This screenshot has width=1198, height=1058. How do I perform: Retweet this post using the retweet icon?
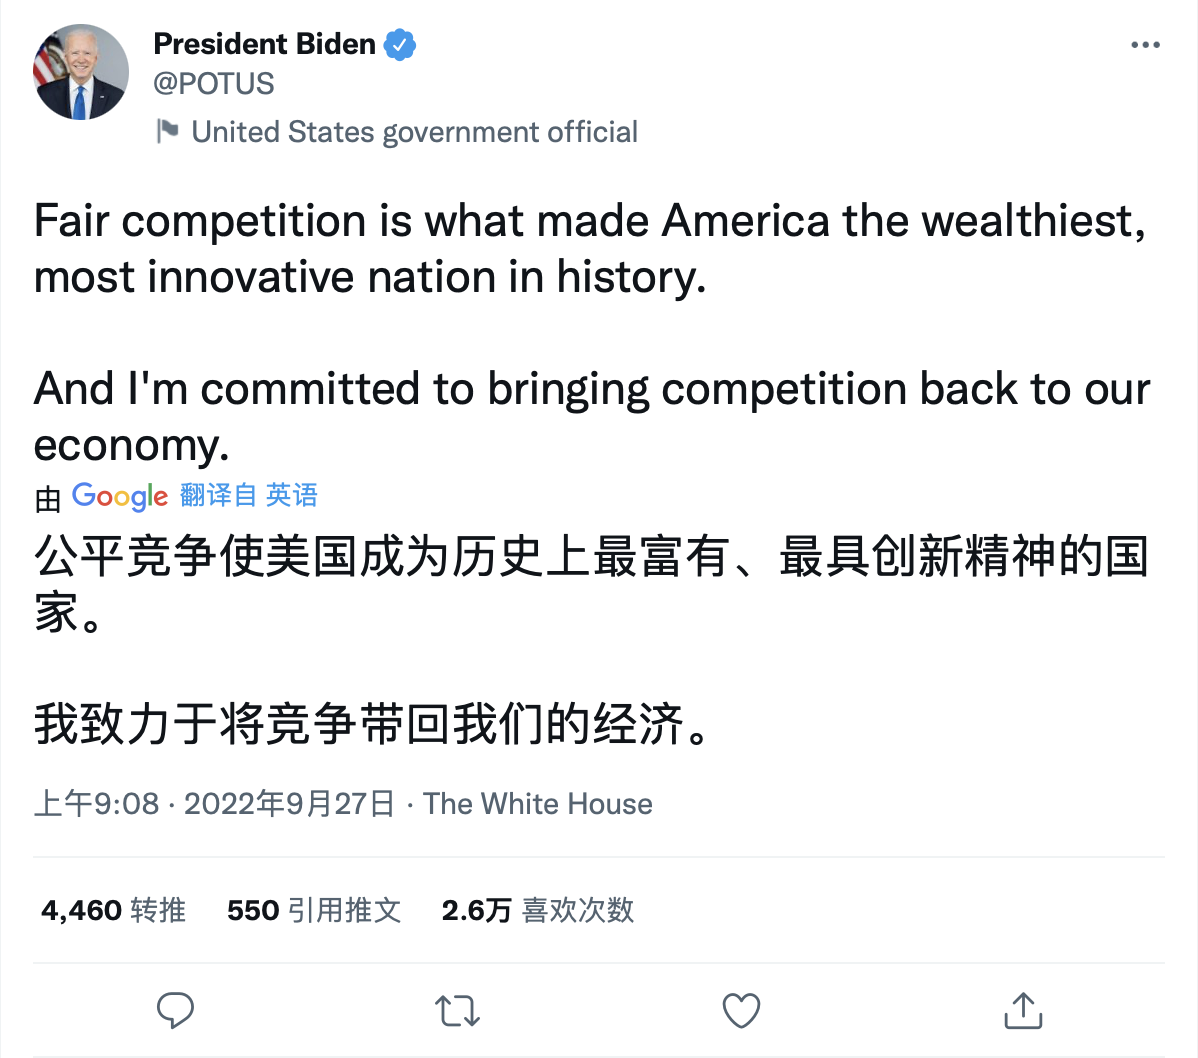click(x=458, y=1010)
